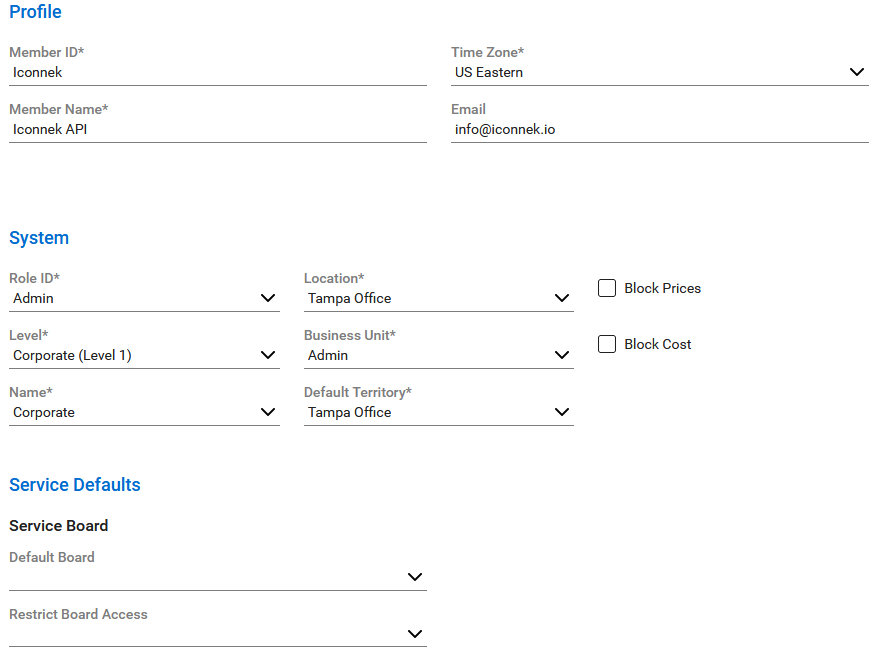
Task: Click the Profile section heading
Action: click(x=35, y=12)
